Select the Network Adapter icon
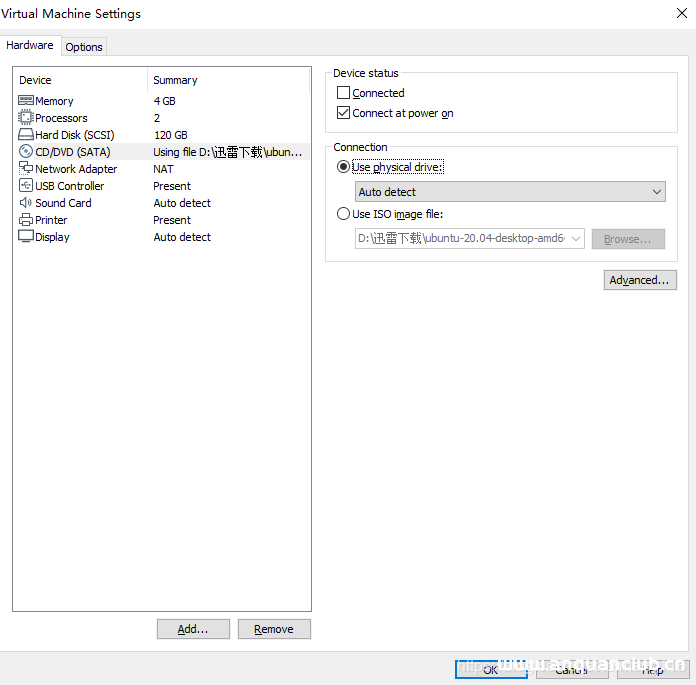The image size is (696, 685). pos(26,169)
